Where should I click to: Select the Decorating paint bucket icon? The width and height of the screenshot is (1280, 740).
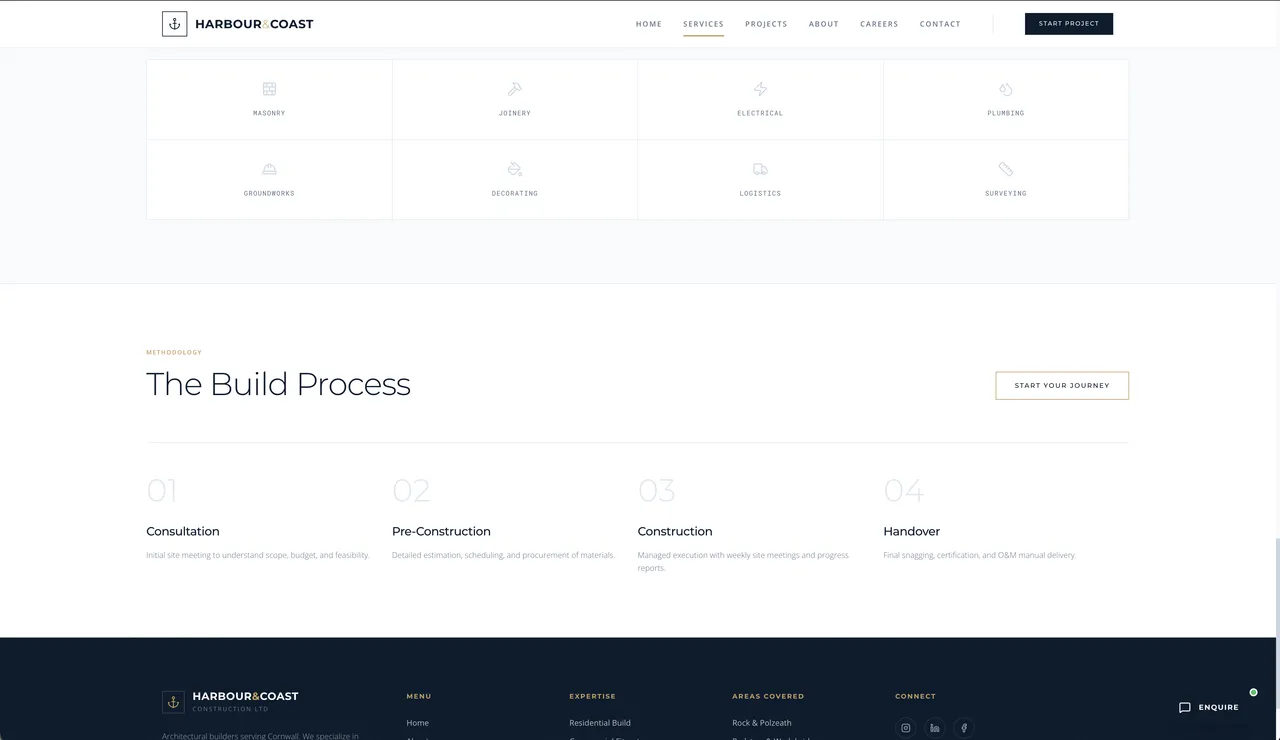click(515, 169)
